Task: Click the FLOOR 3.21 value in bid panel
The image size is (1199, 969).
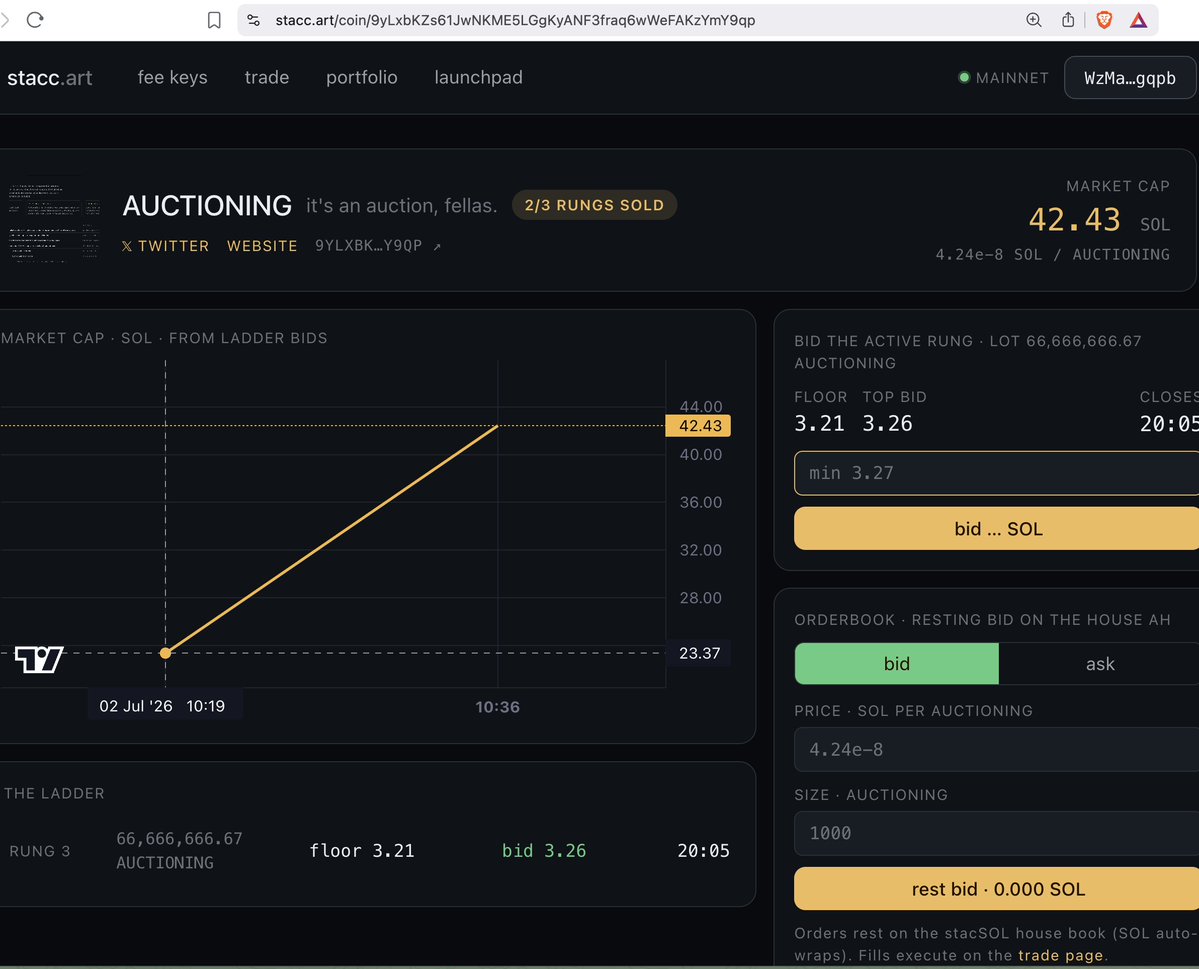Action: (819, 424)
